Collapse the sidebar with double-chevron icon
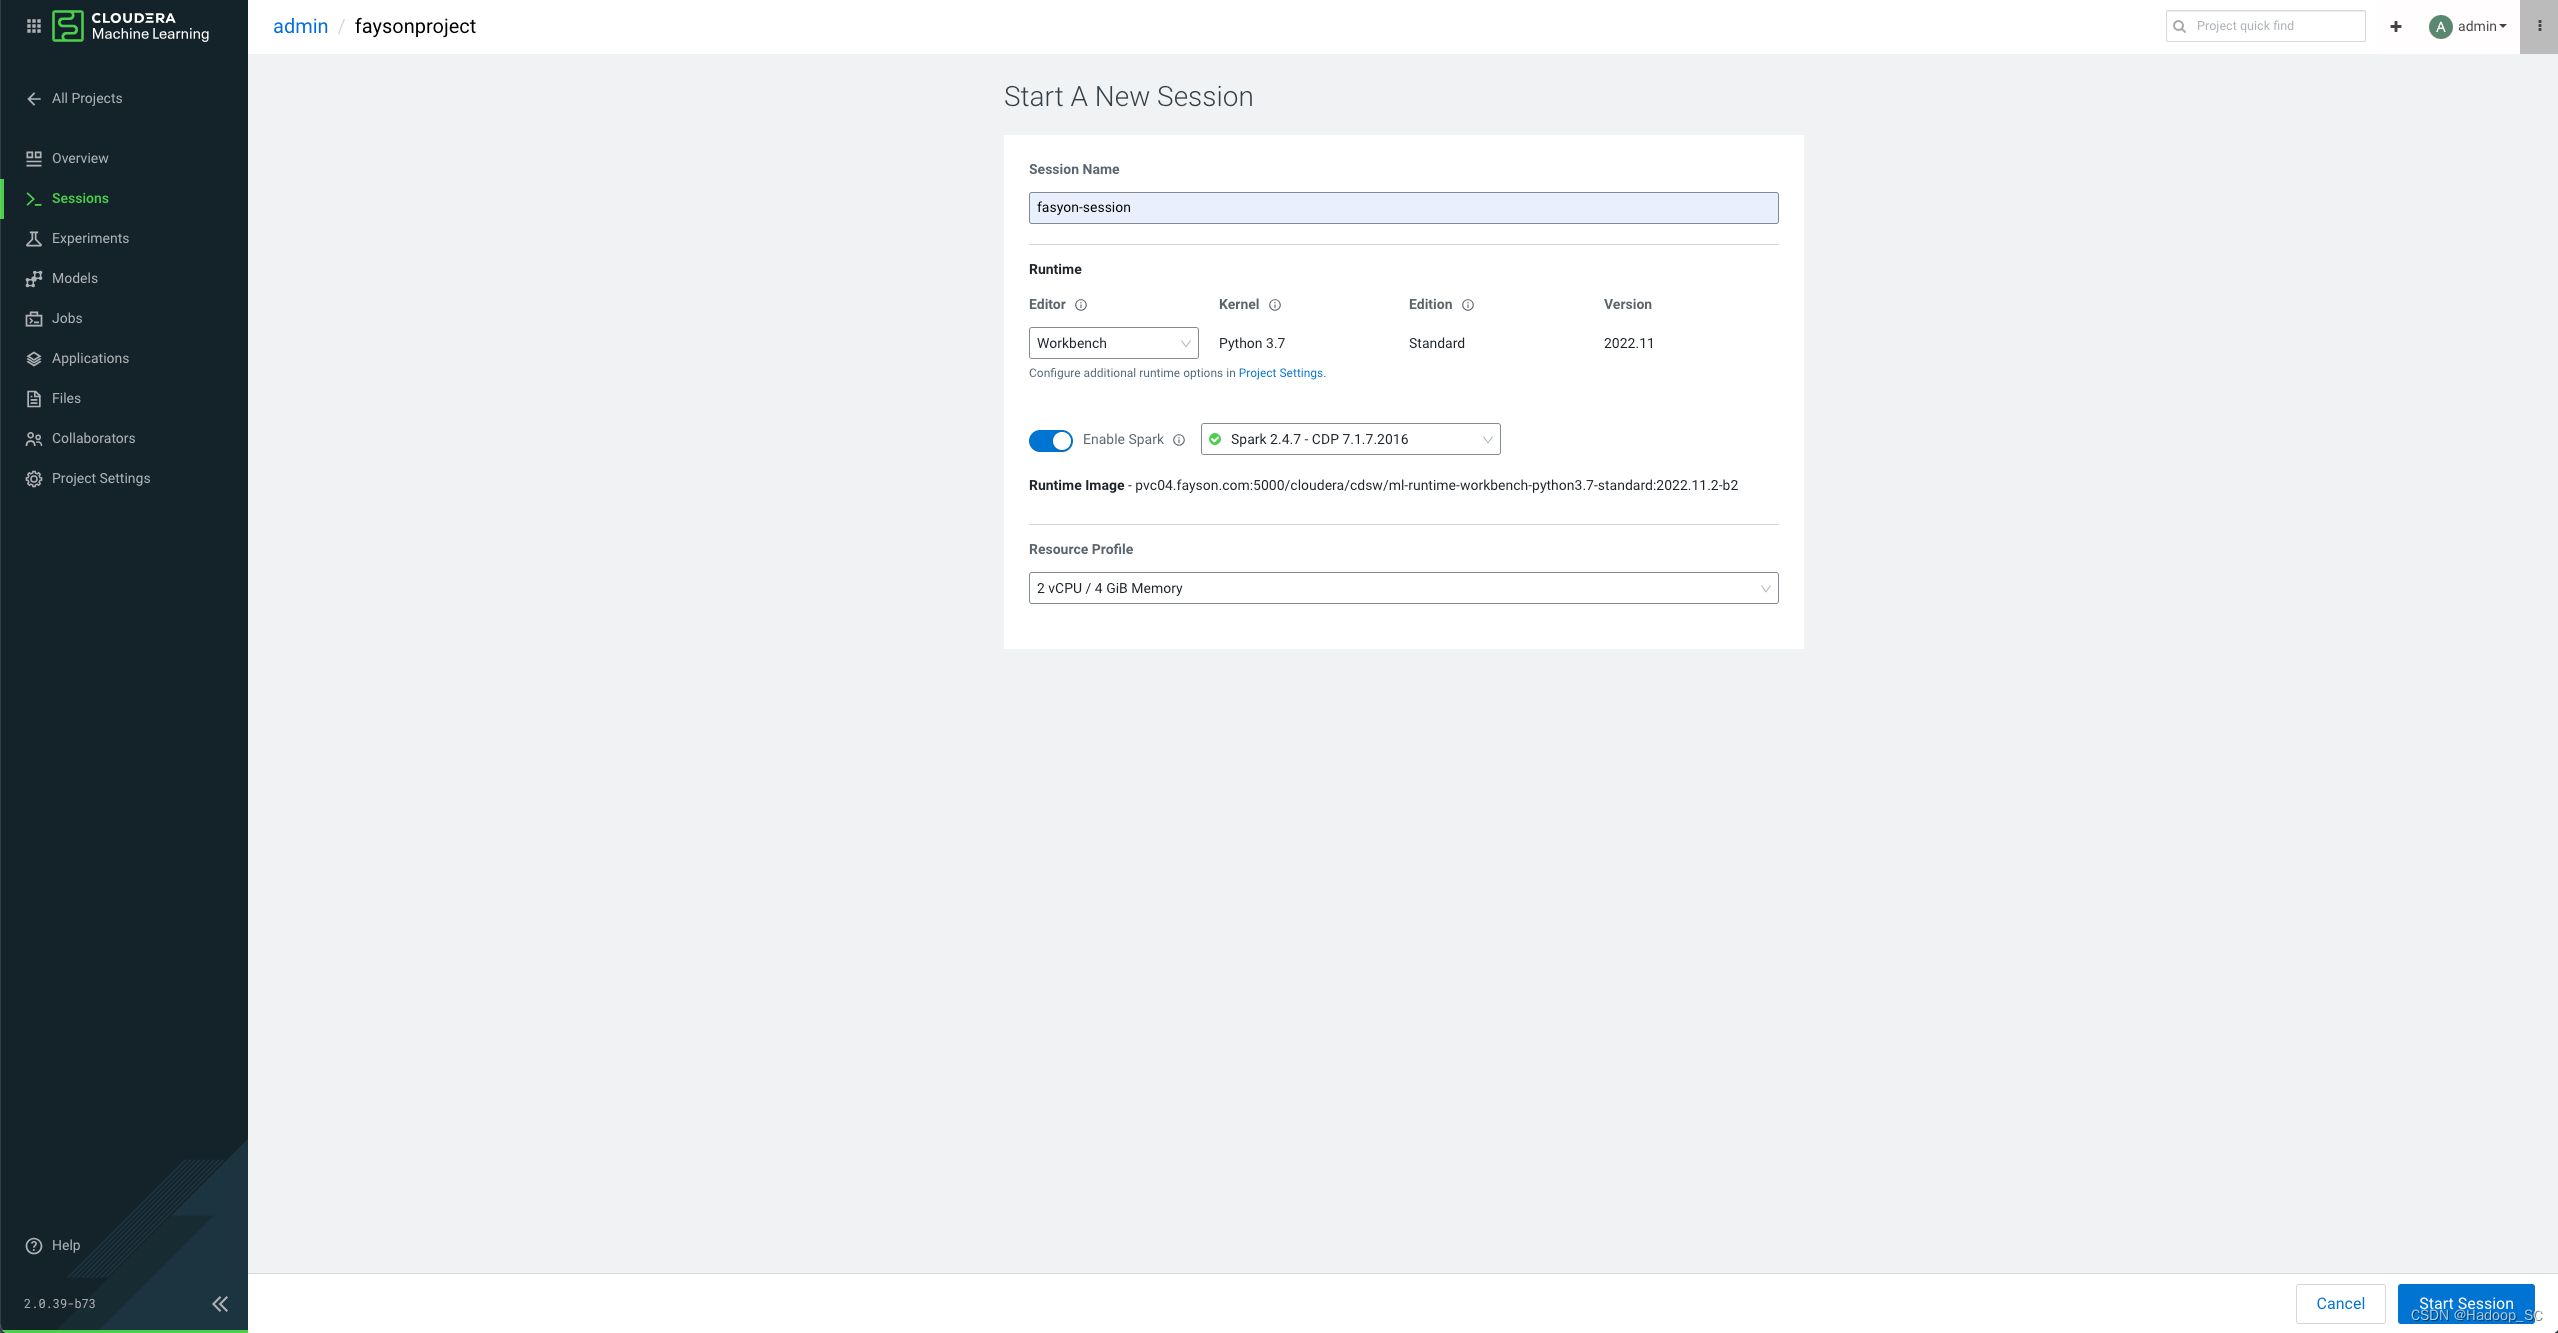Viewport: 2558px width, 1333px height. point(220,1303)
